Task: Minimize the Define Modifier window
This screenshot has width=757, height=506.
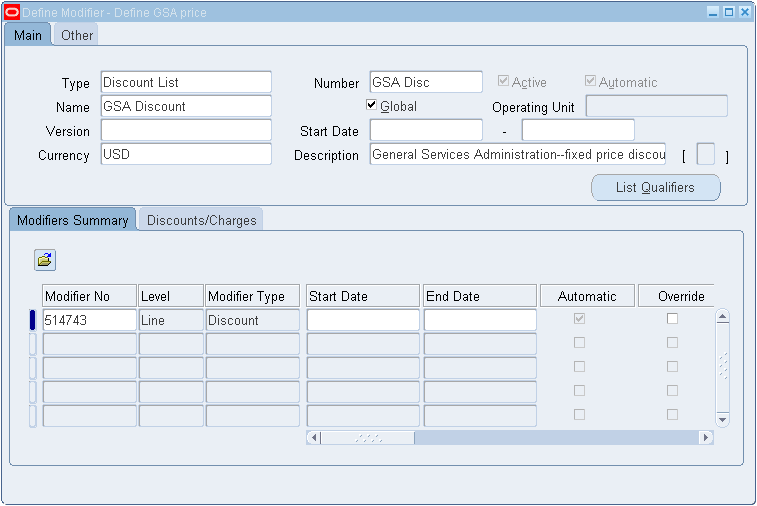Action: tap(713, 12)
